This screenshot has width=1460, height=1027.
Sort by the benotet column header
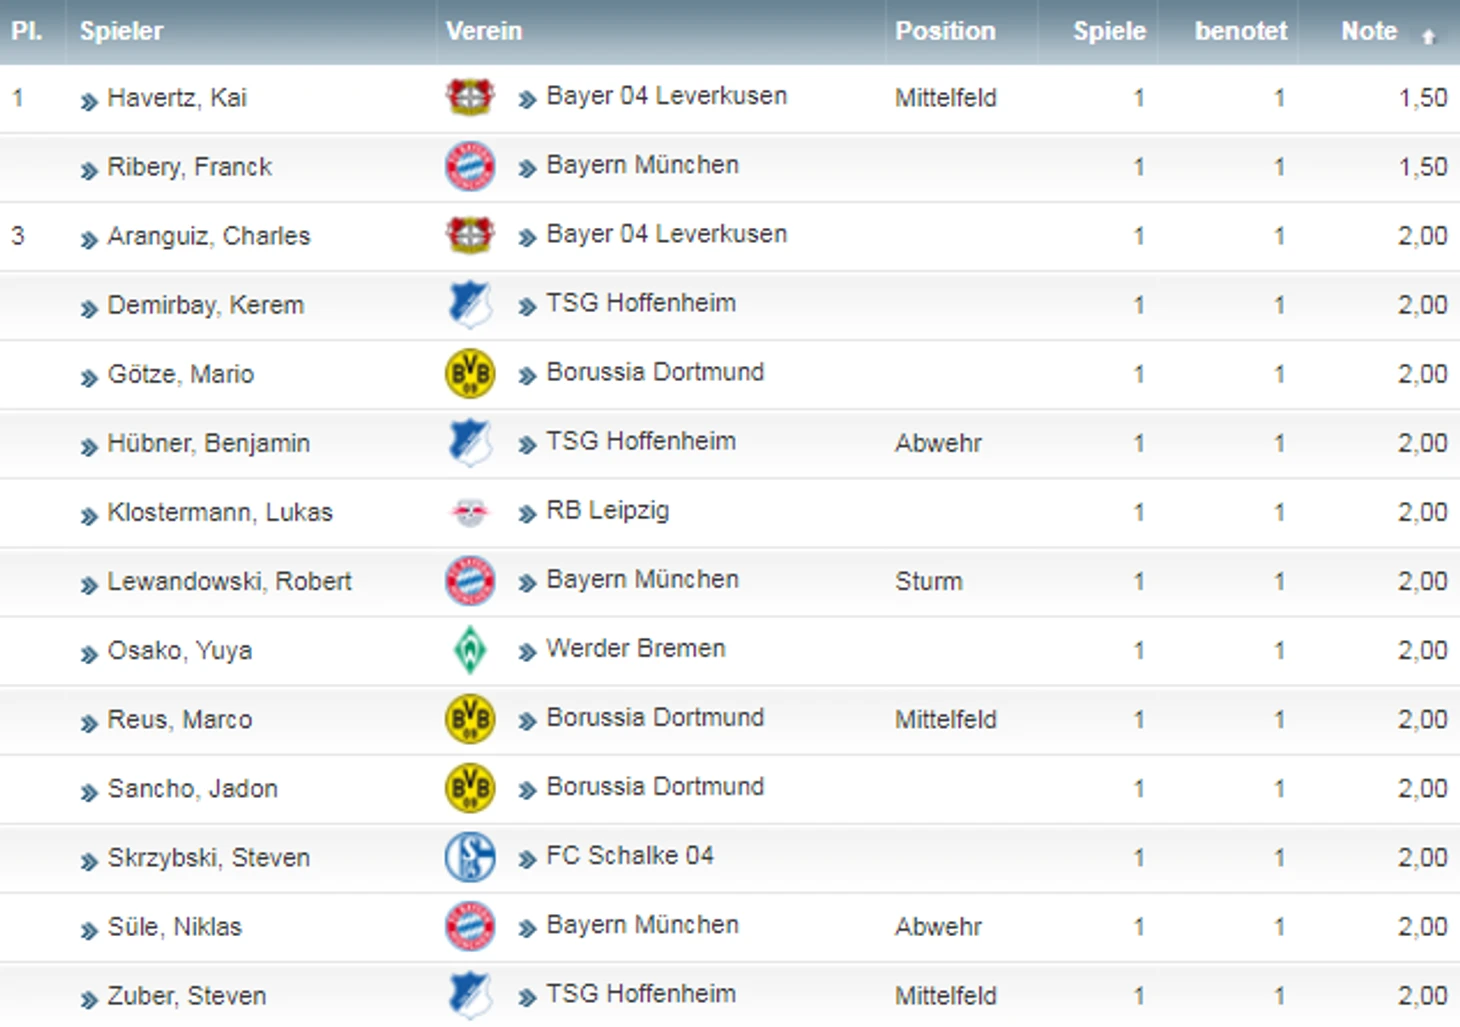pyautogui.click(x=1241, y=31)
